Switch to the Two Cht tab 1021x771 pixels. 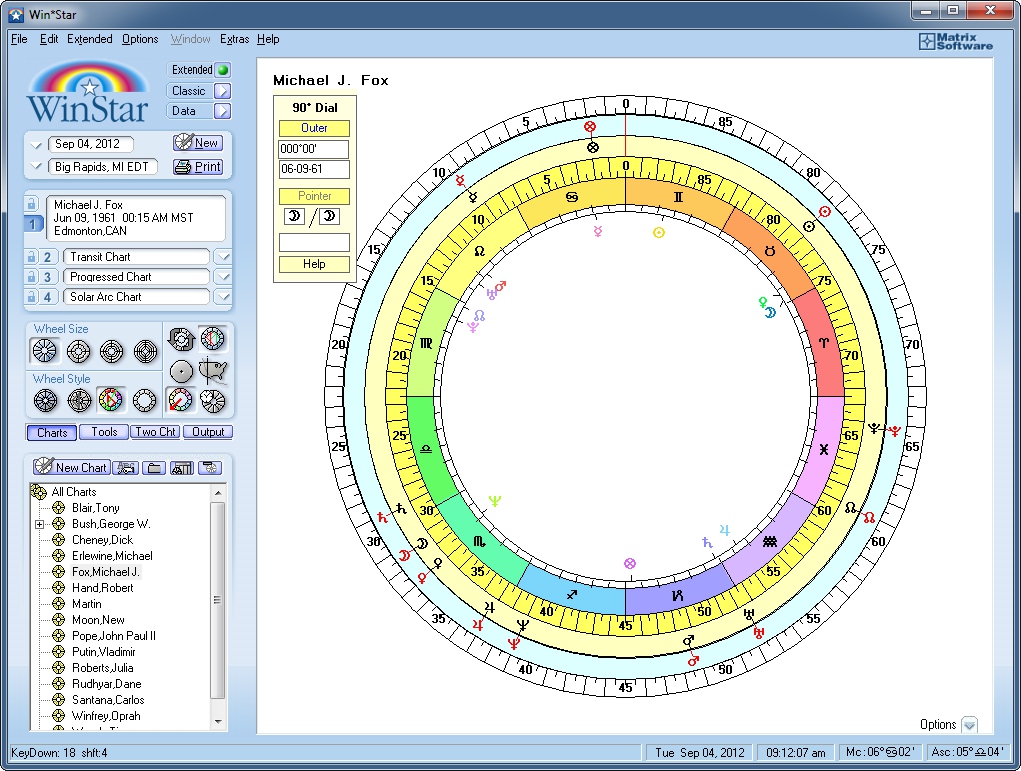pos(155,432)
